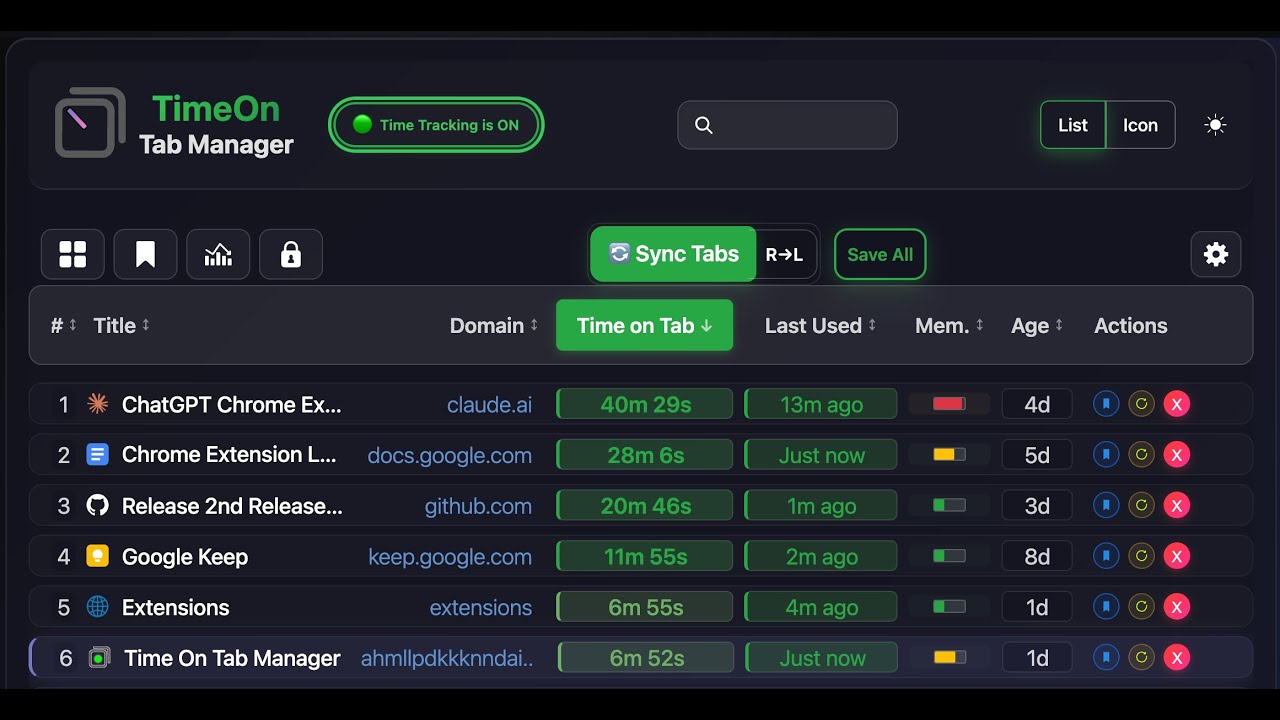Image resolution: width=1280 pixels, height=720 pixels.
Task: Click the favicon in Time On Tab Manager row
Action: (x=98, y=658)
